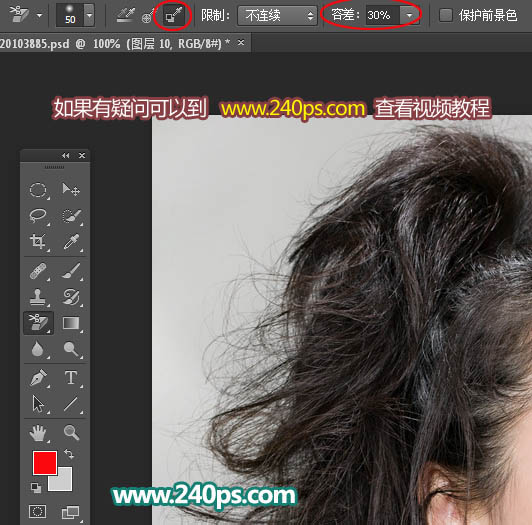532x525 pixels.
Task: Open the 容差 slider dropdown arrow
Action: pyautogui.click(x=409, y=16)
